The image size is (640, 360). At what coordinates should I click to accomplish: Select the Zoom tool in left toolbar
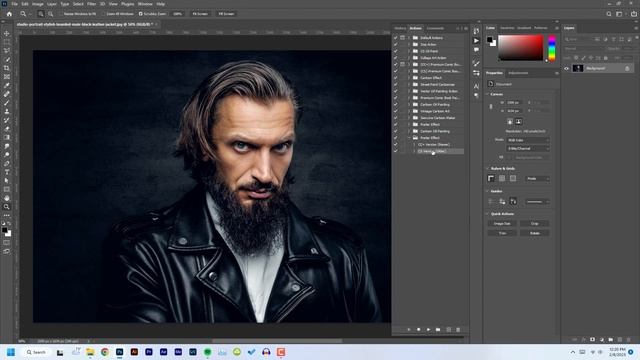pyautogui.click(x=7, y=207)
